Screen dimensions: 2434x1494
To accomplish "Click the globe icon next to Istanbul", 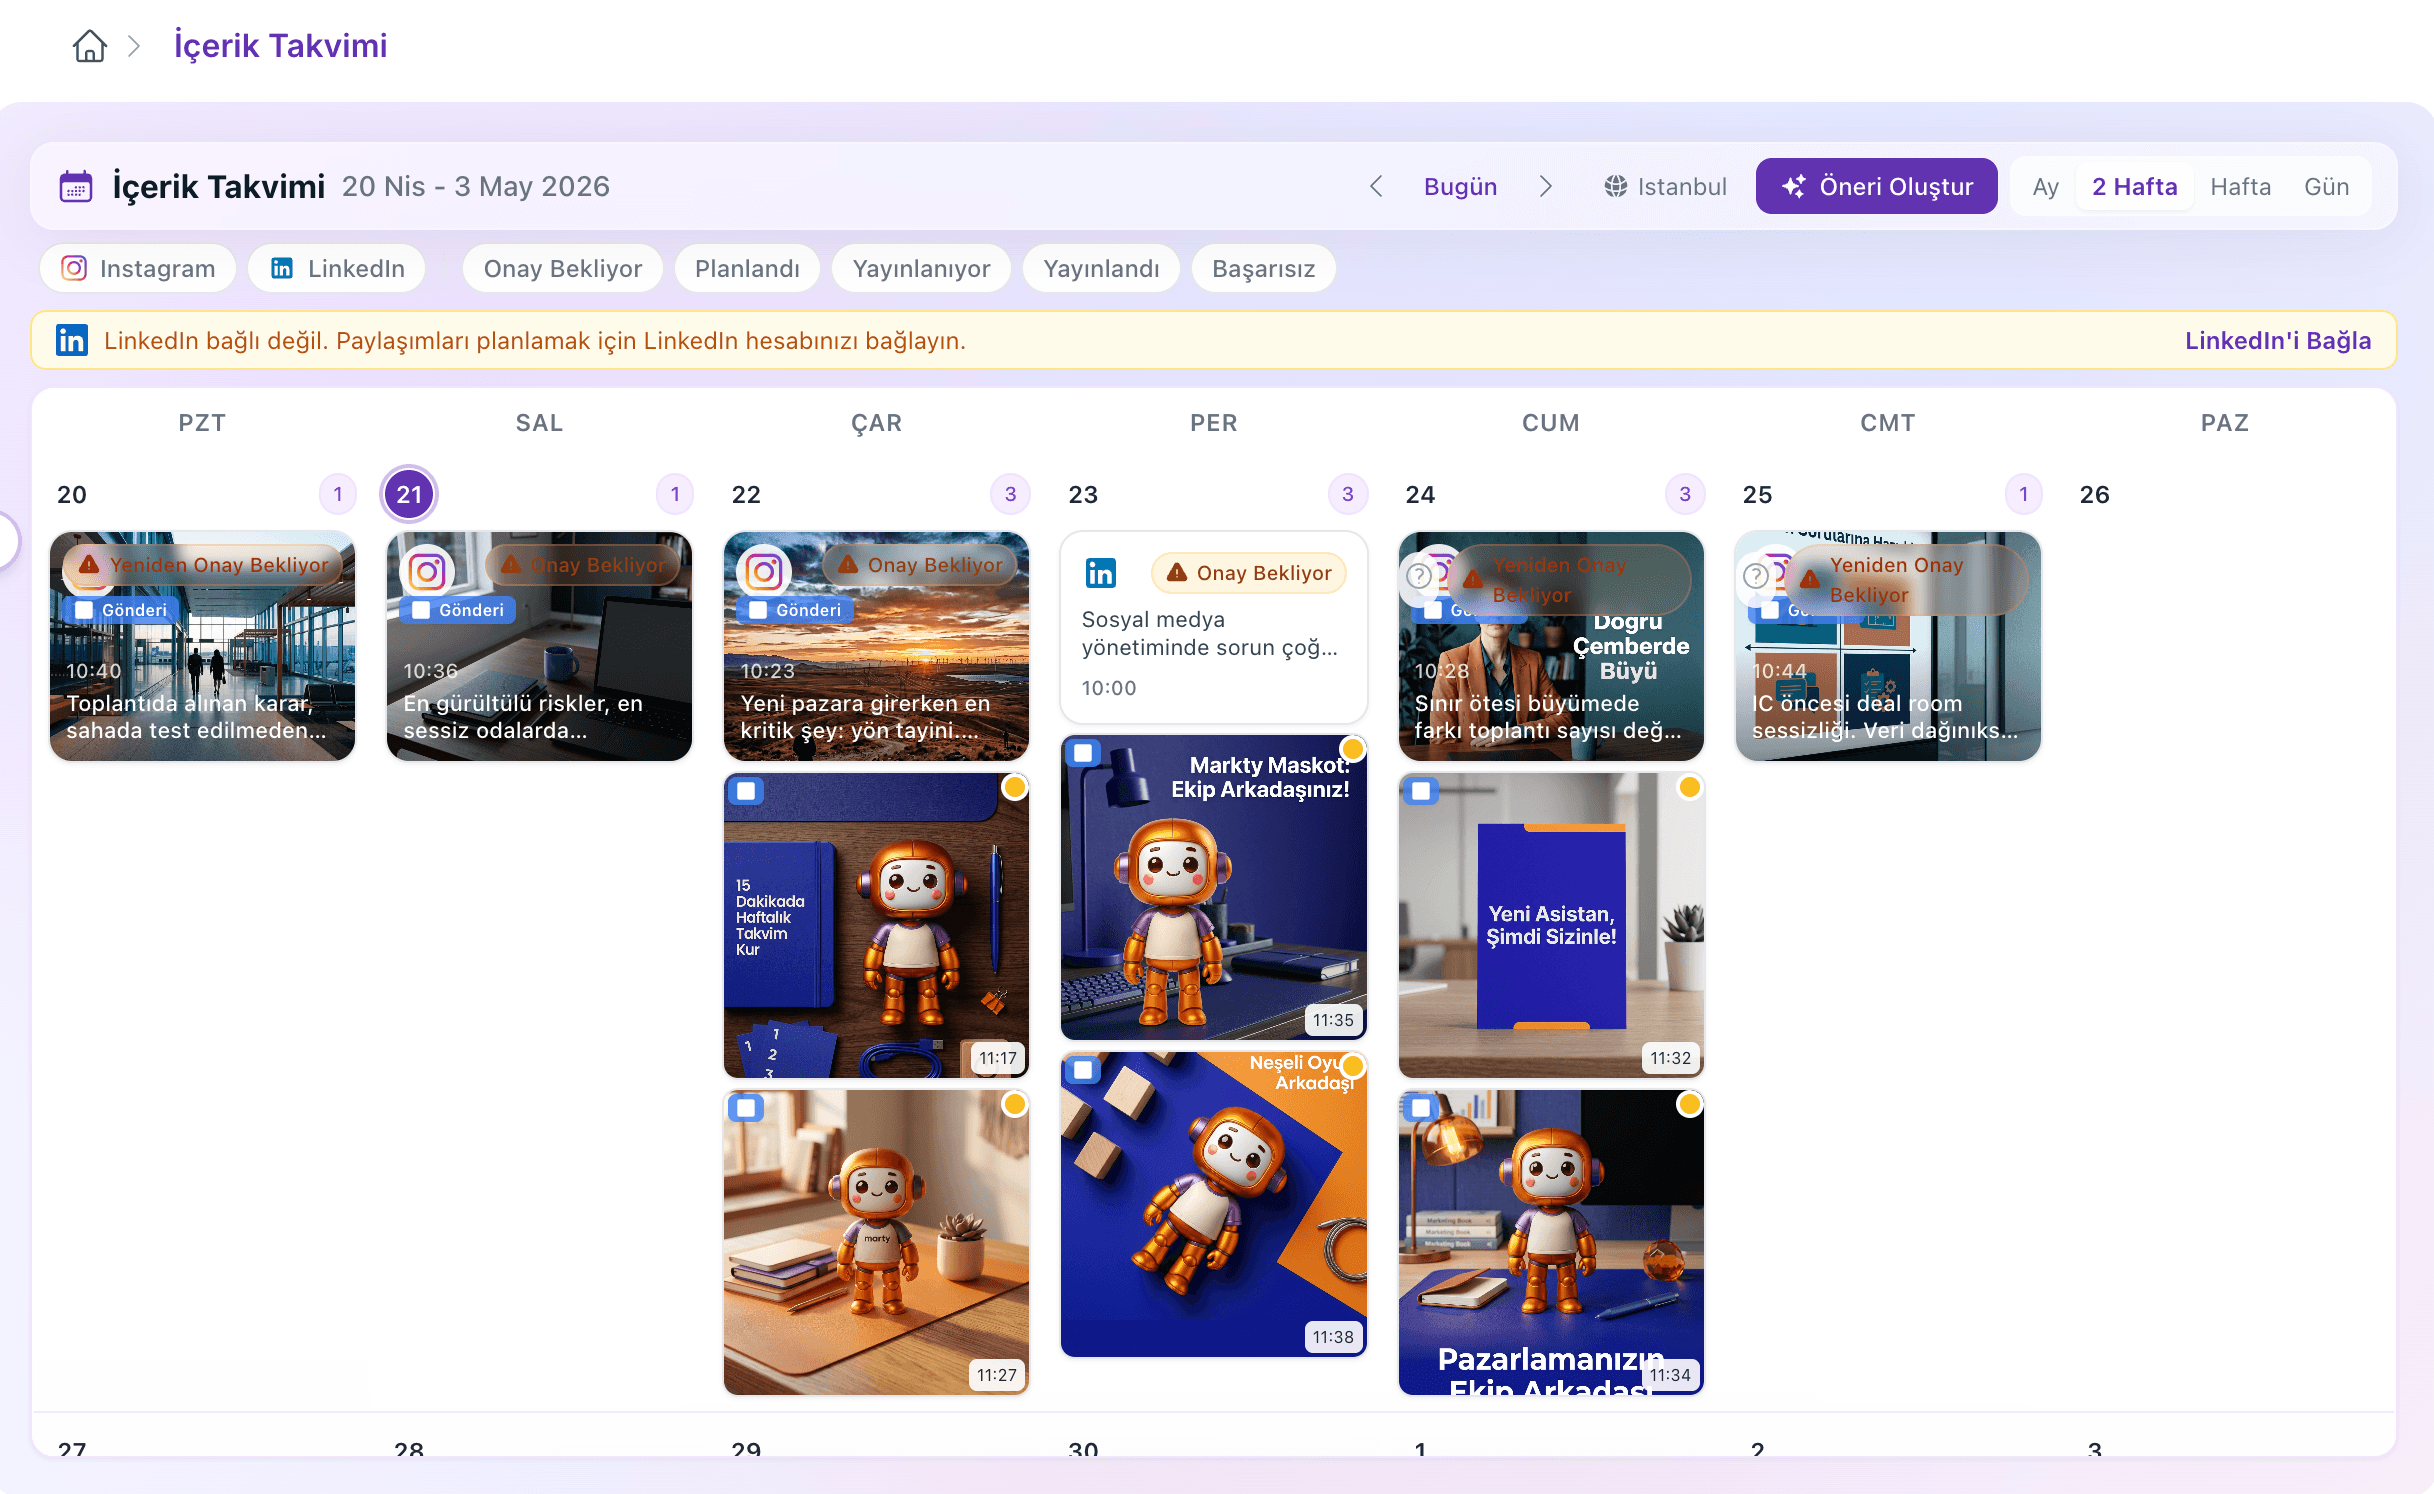I will (x=1615, y=187).
